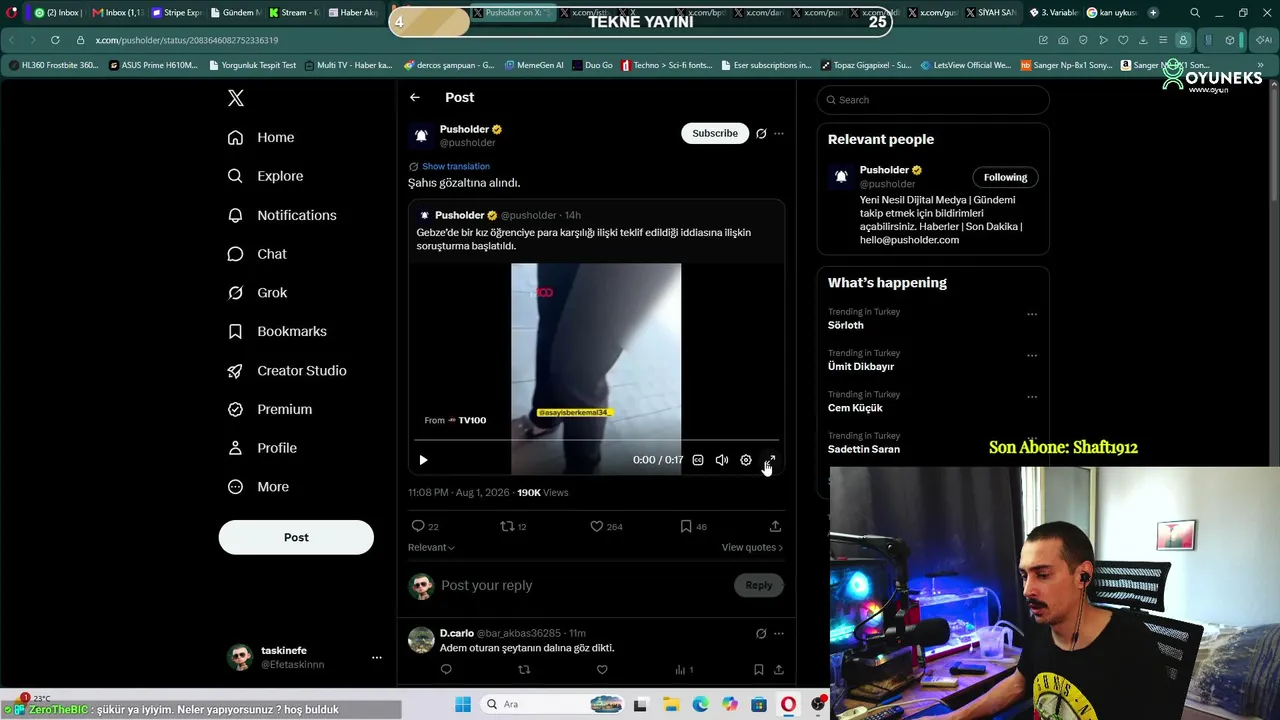Like the post with 264 likes

click(606, 526)
